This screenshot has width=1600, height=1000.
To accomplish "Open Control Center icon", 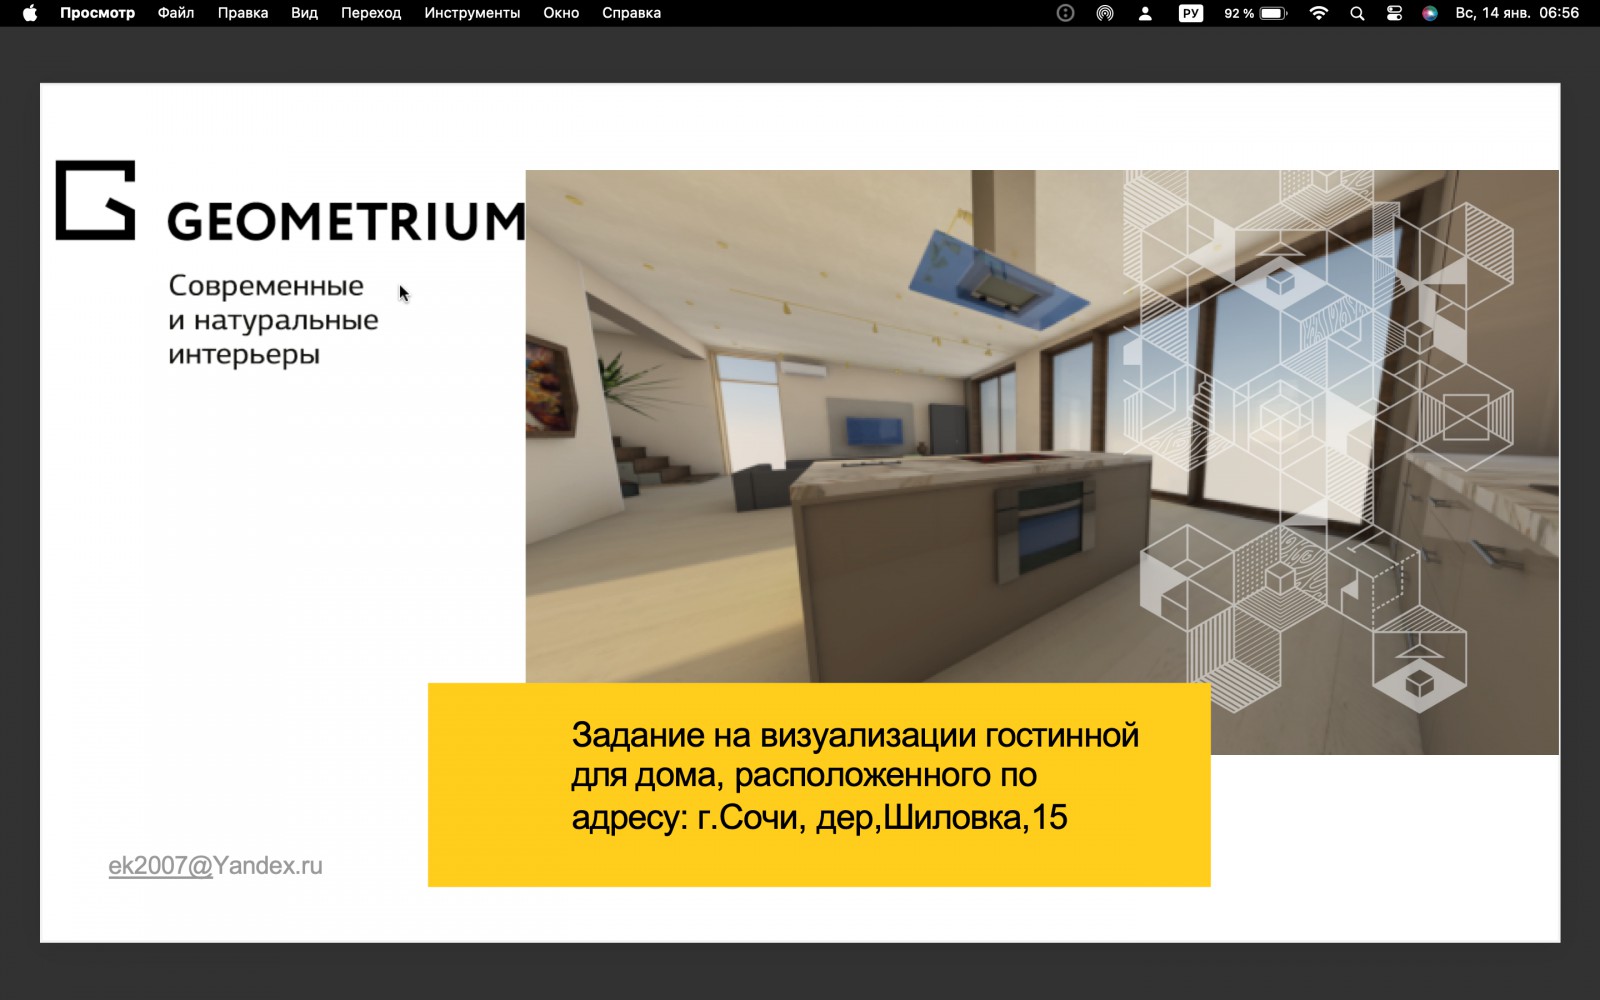I will click(x=1394, y=13).
